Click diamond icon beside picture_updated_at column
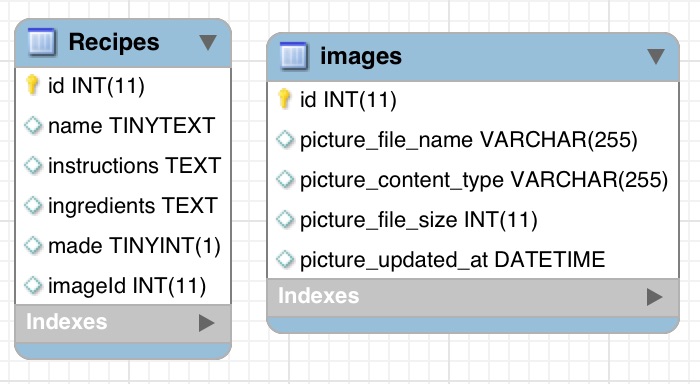The width and height of the screenshot is (700, 384). coord(285,259)
